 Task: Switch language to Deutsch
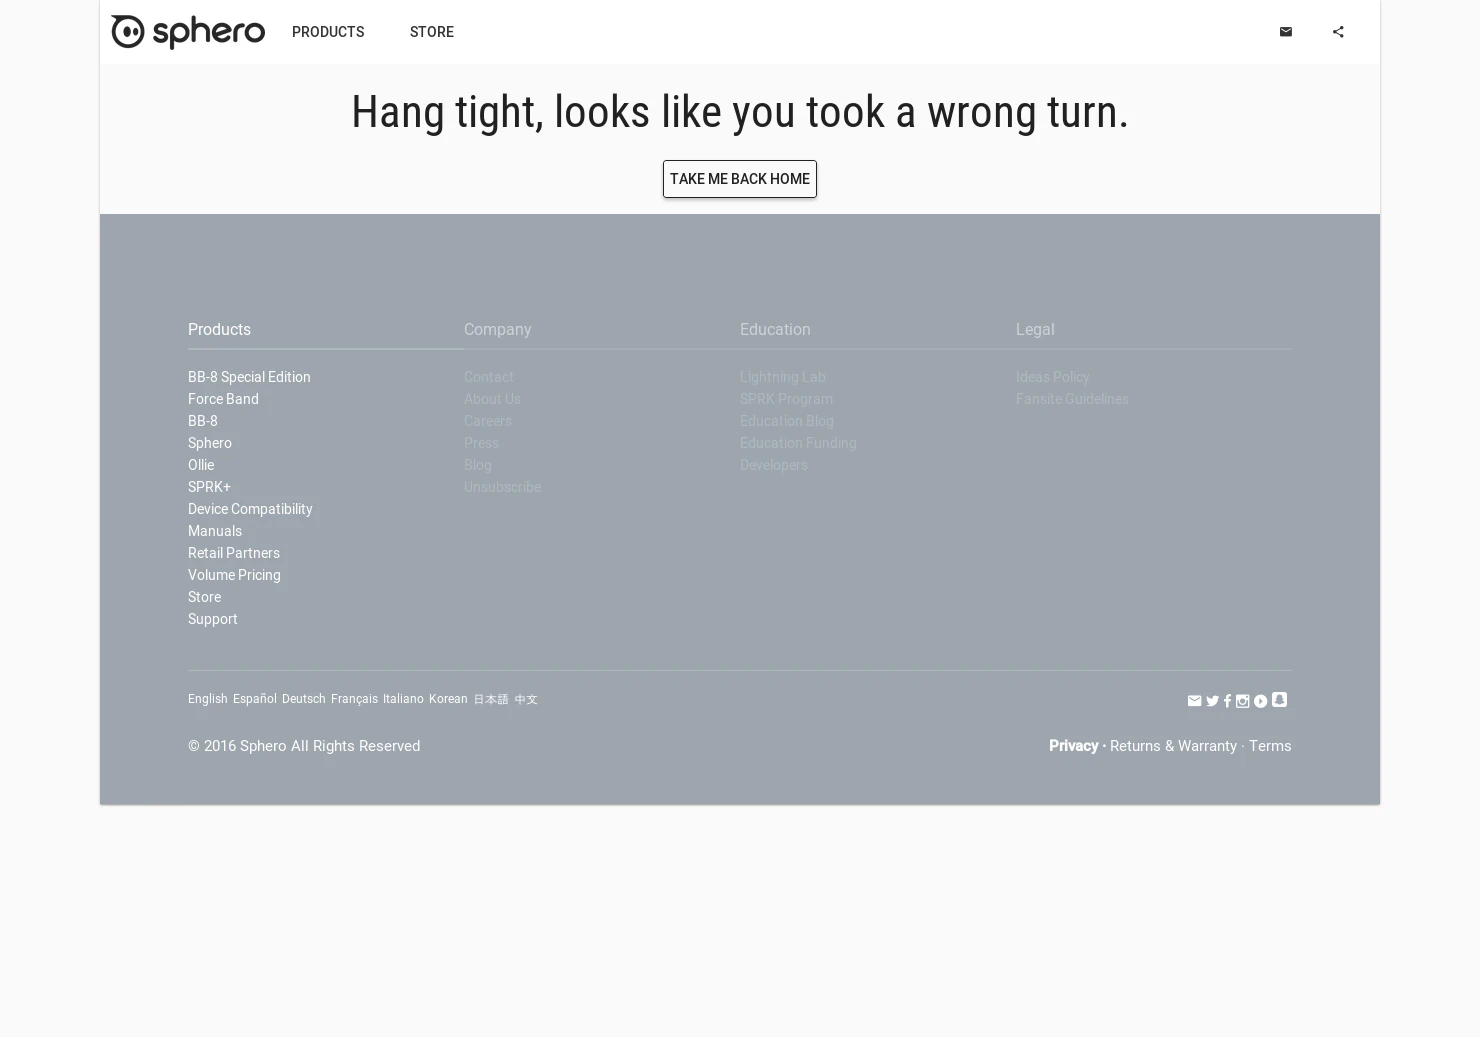304,699
